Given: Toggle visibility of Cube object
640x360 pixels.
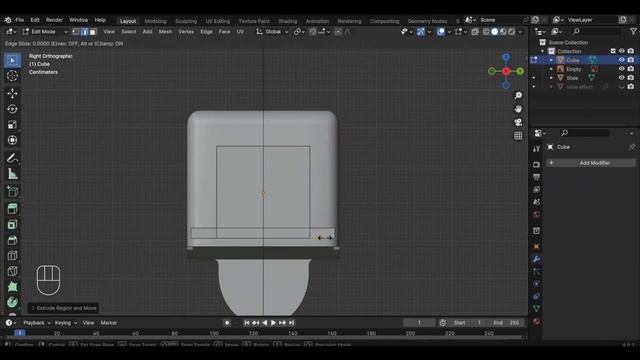Looking at the screenshot, I should coord(621,60).
